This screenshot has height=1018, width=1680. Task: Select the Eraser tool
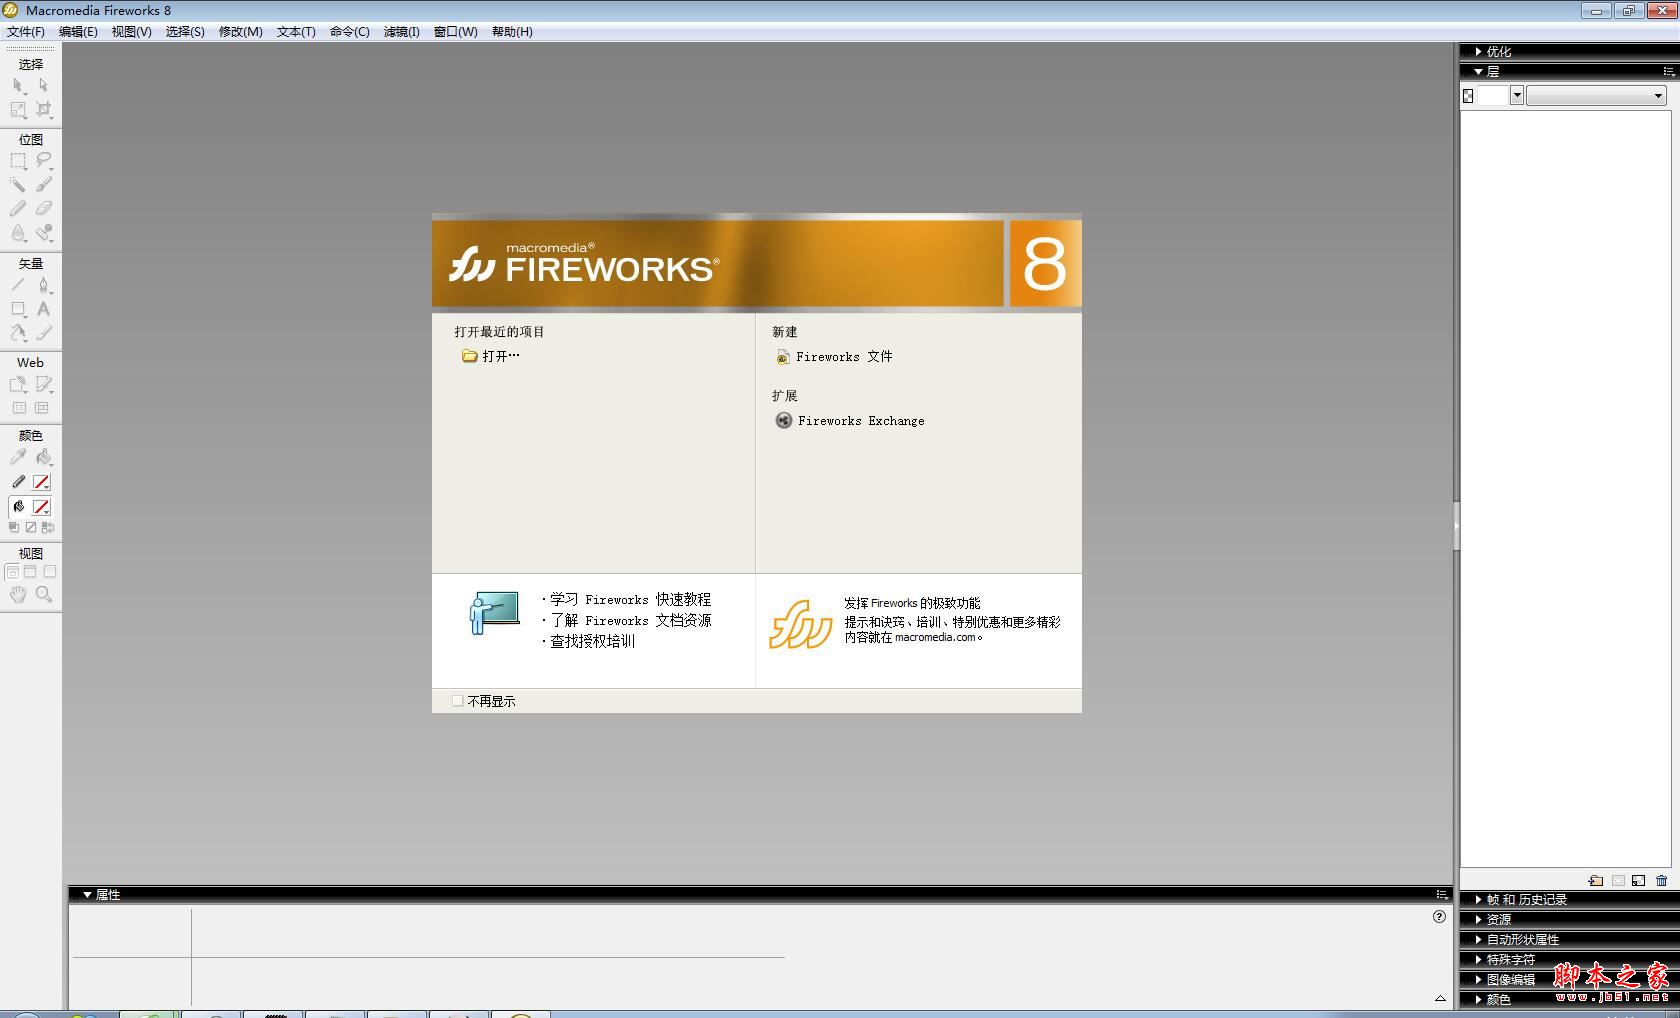pos(43,209)
